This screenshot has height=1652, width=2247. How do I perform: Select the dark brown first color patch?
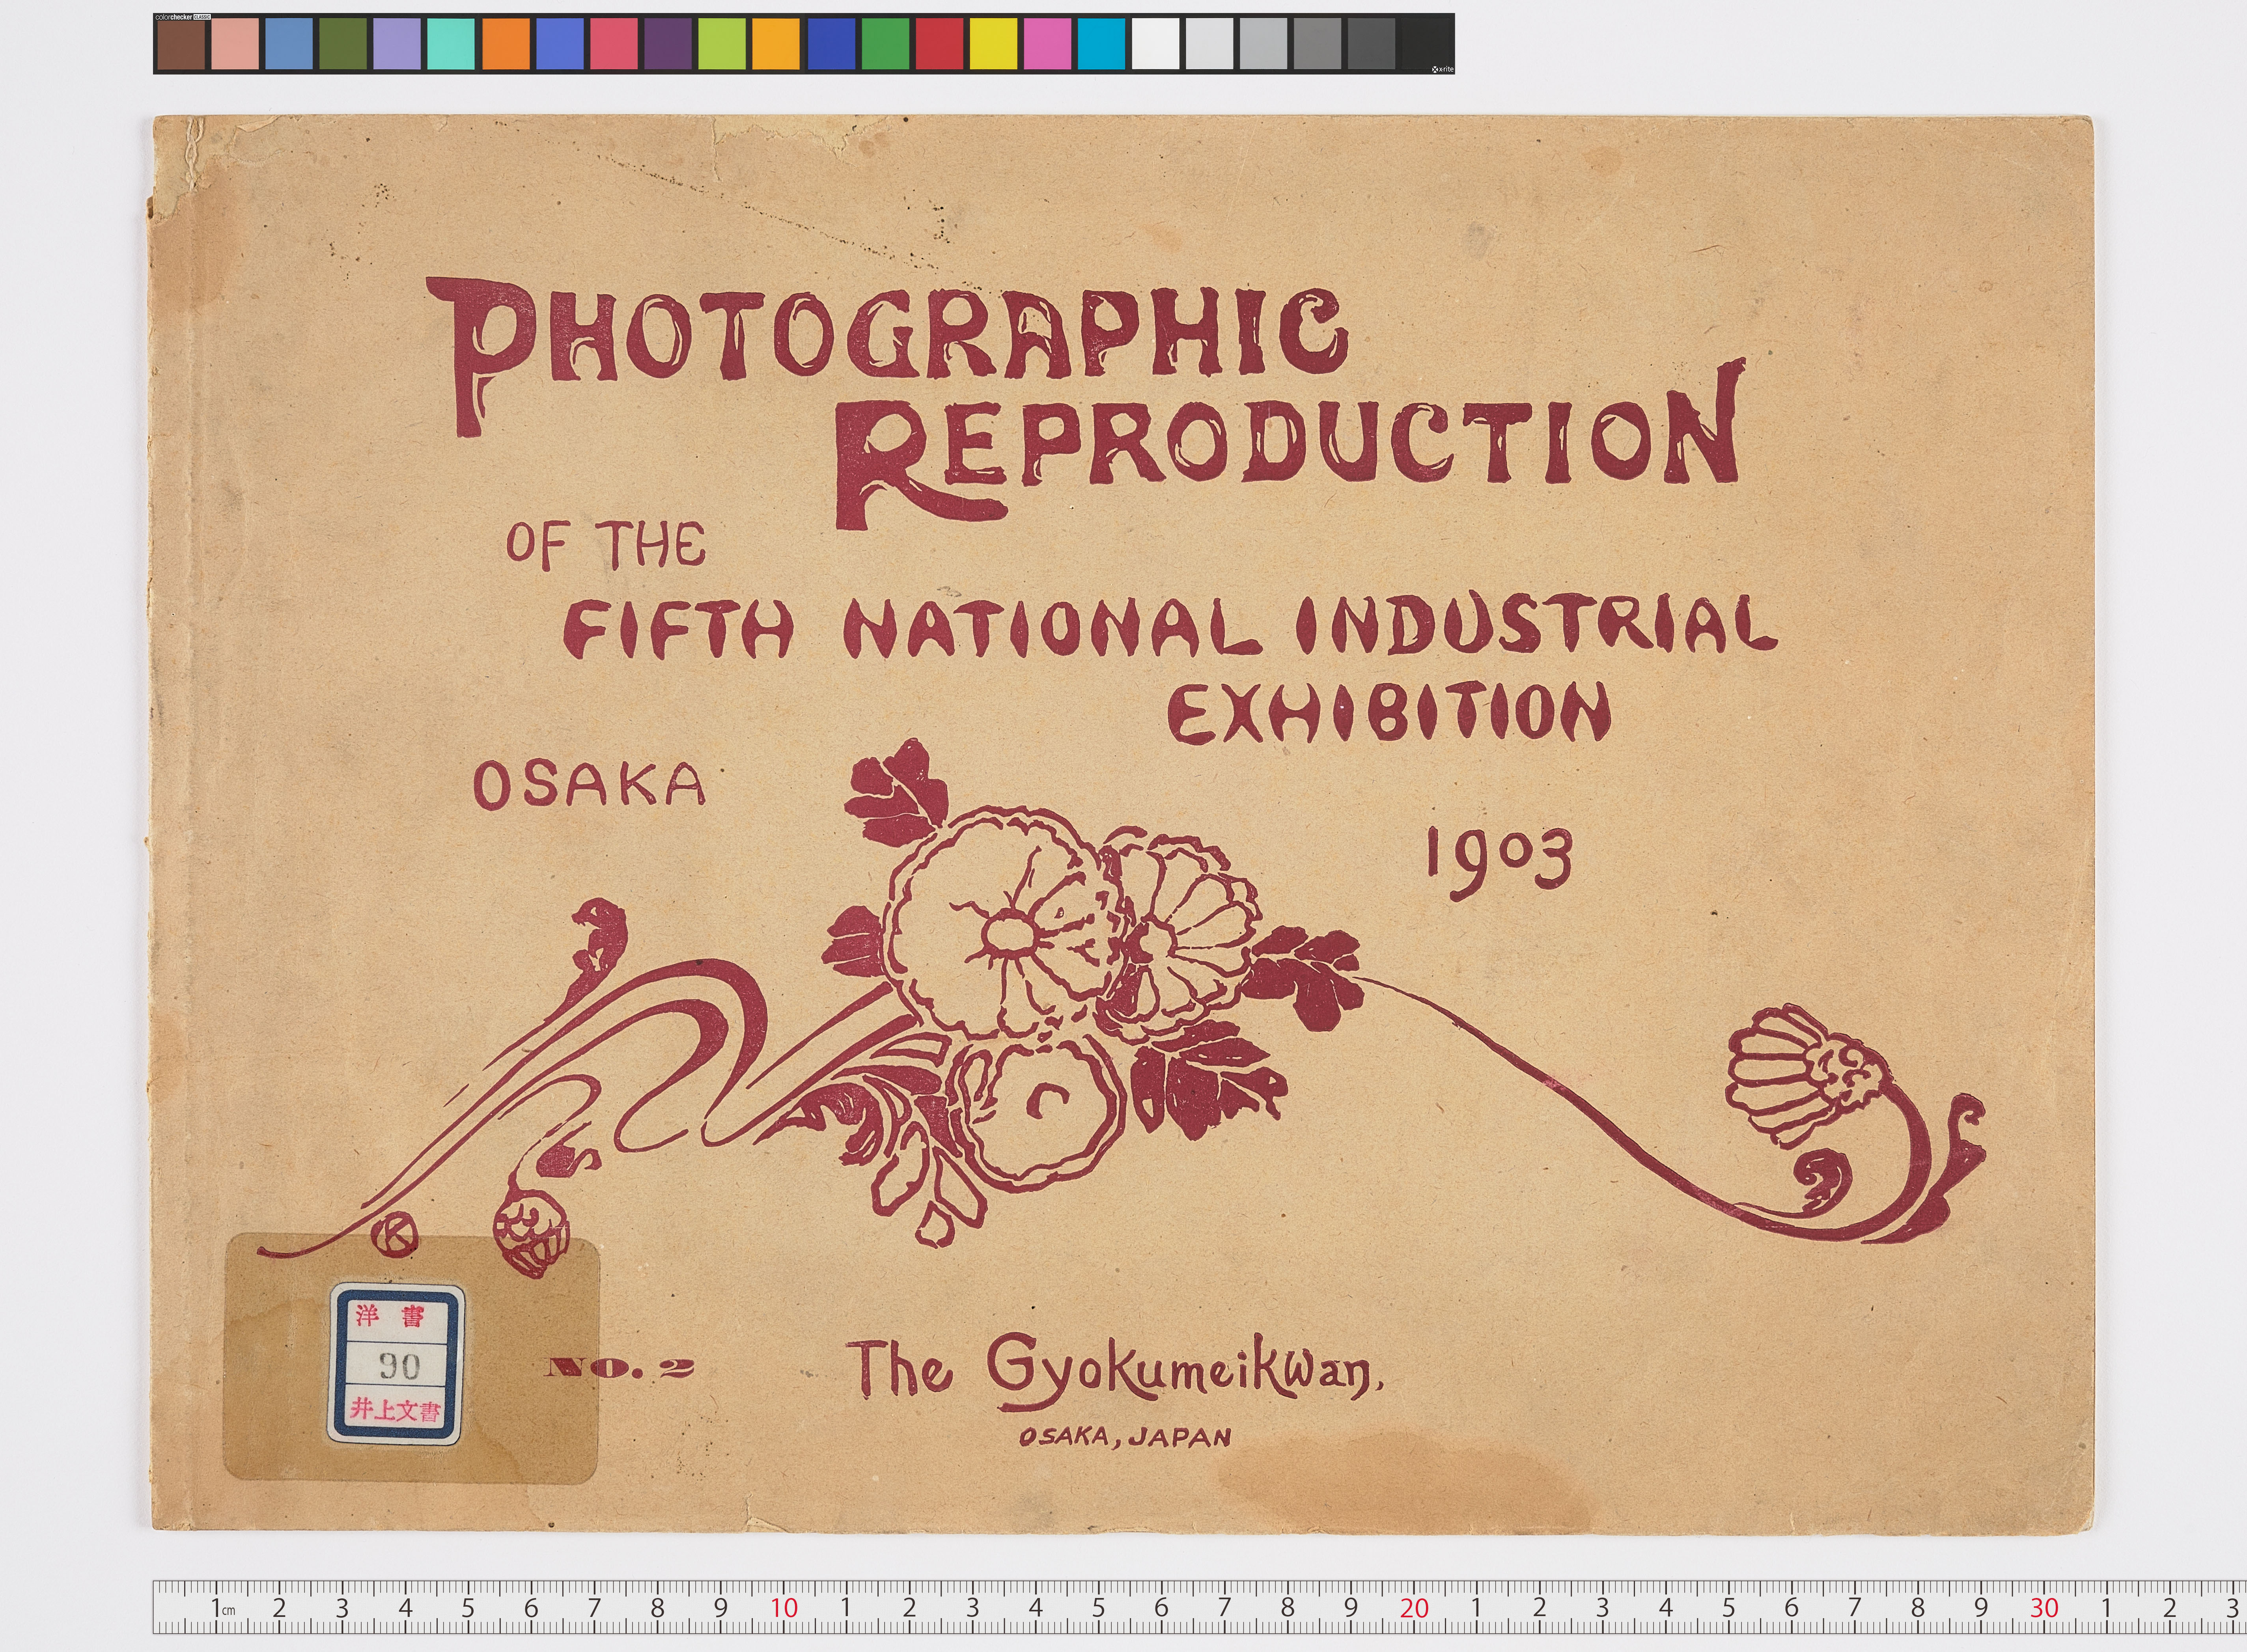coord(181,45)
